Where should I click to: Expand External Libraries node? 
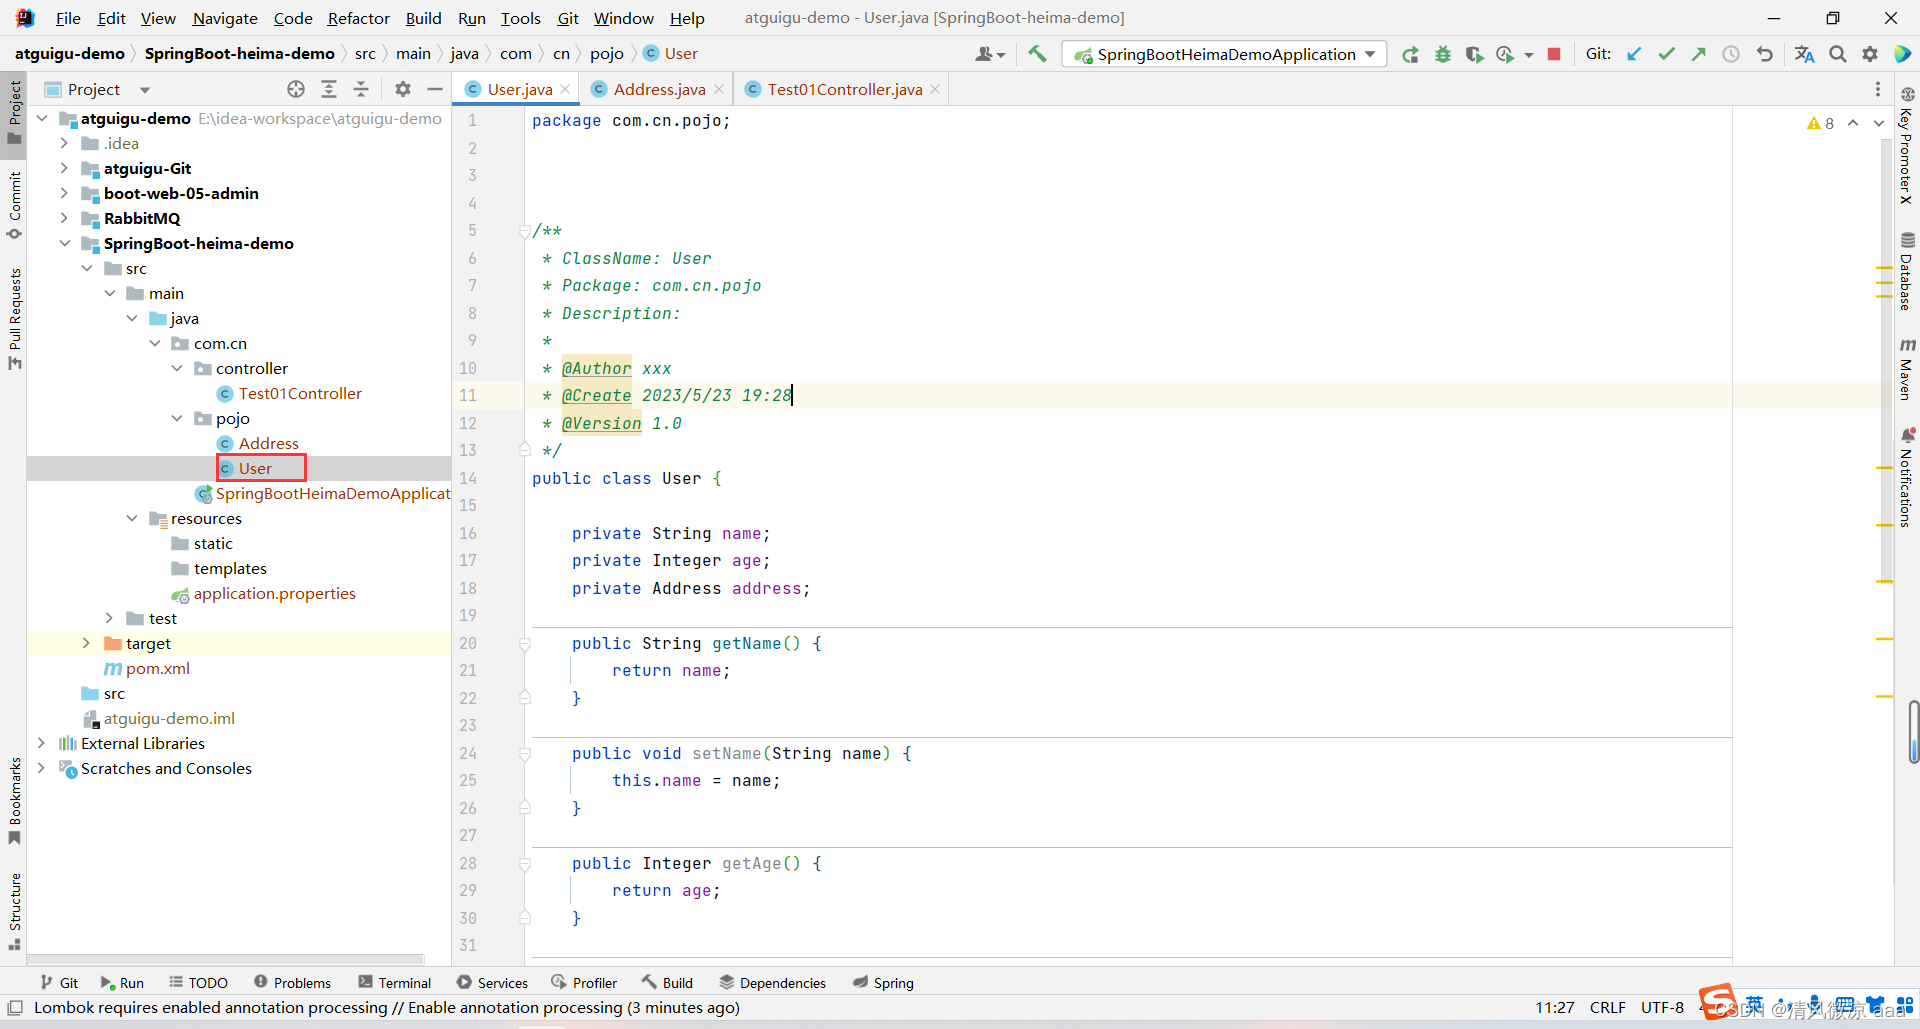click(41, 743)
